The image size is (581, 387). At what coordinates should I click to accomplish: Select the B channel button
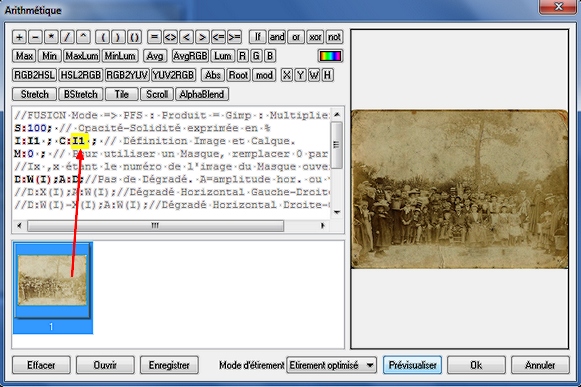point(270,56)
